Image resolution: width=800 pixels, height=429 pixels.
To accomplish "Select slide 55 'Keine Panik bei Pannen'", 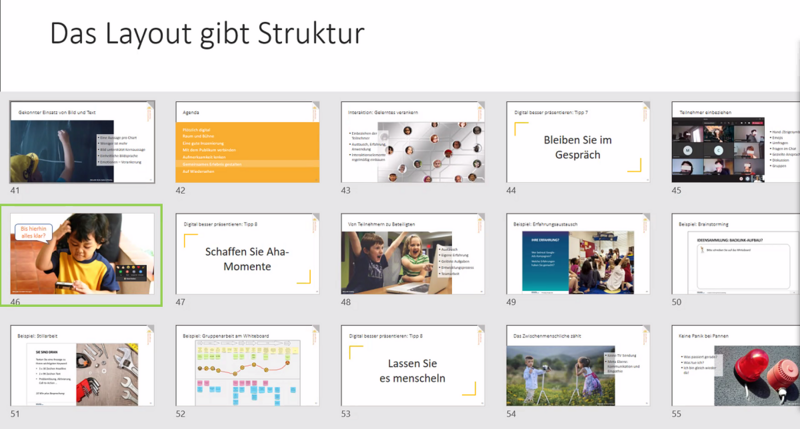I will [x=736, y=365].
